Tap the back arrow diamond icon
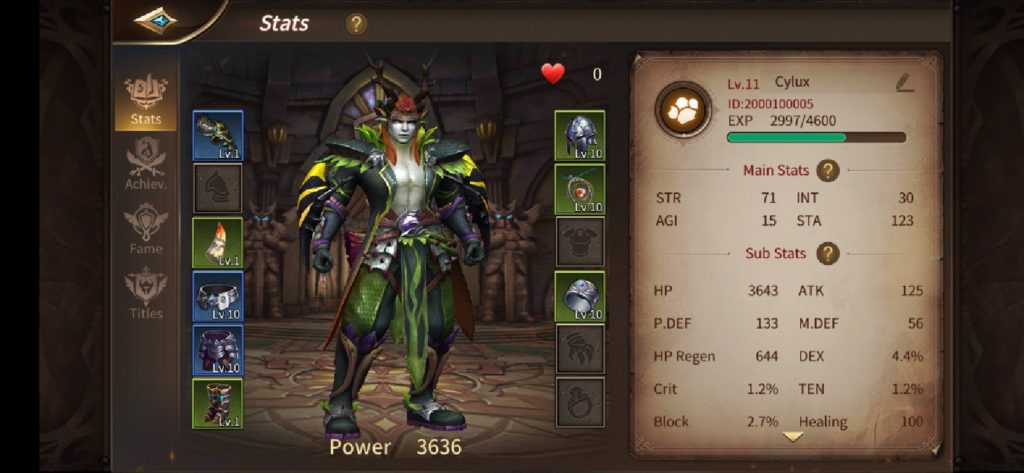 click(155, 20)
